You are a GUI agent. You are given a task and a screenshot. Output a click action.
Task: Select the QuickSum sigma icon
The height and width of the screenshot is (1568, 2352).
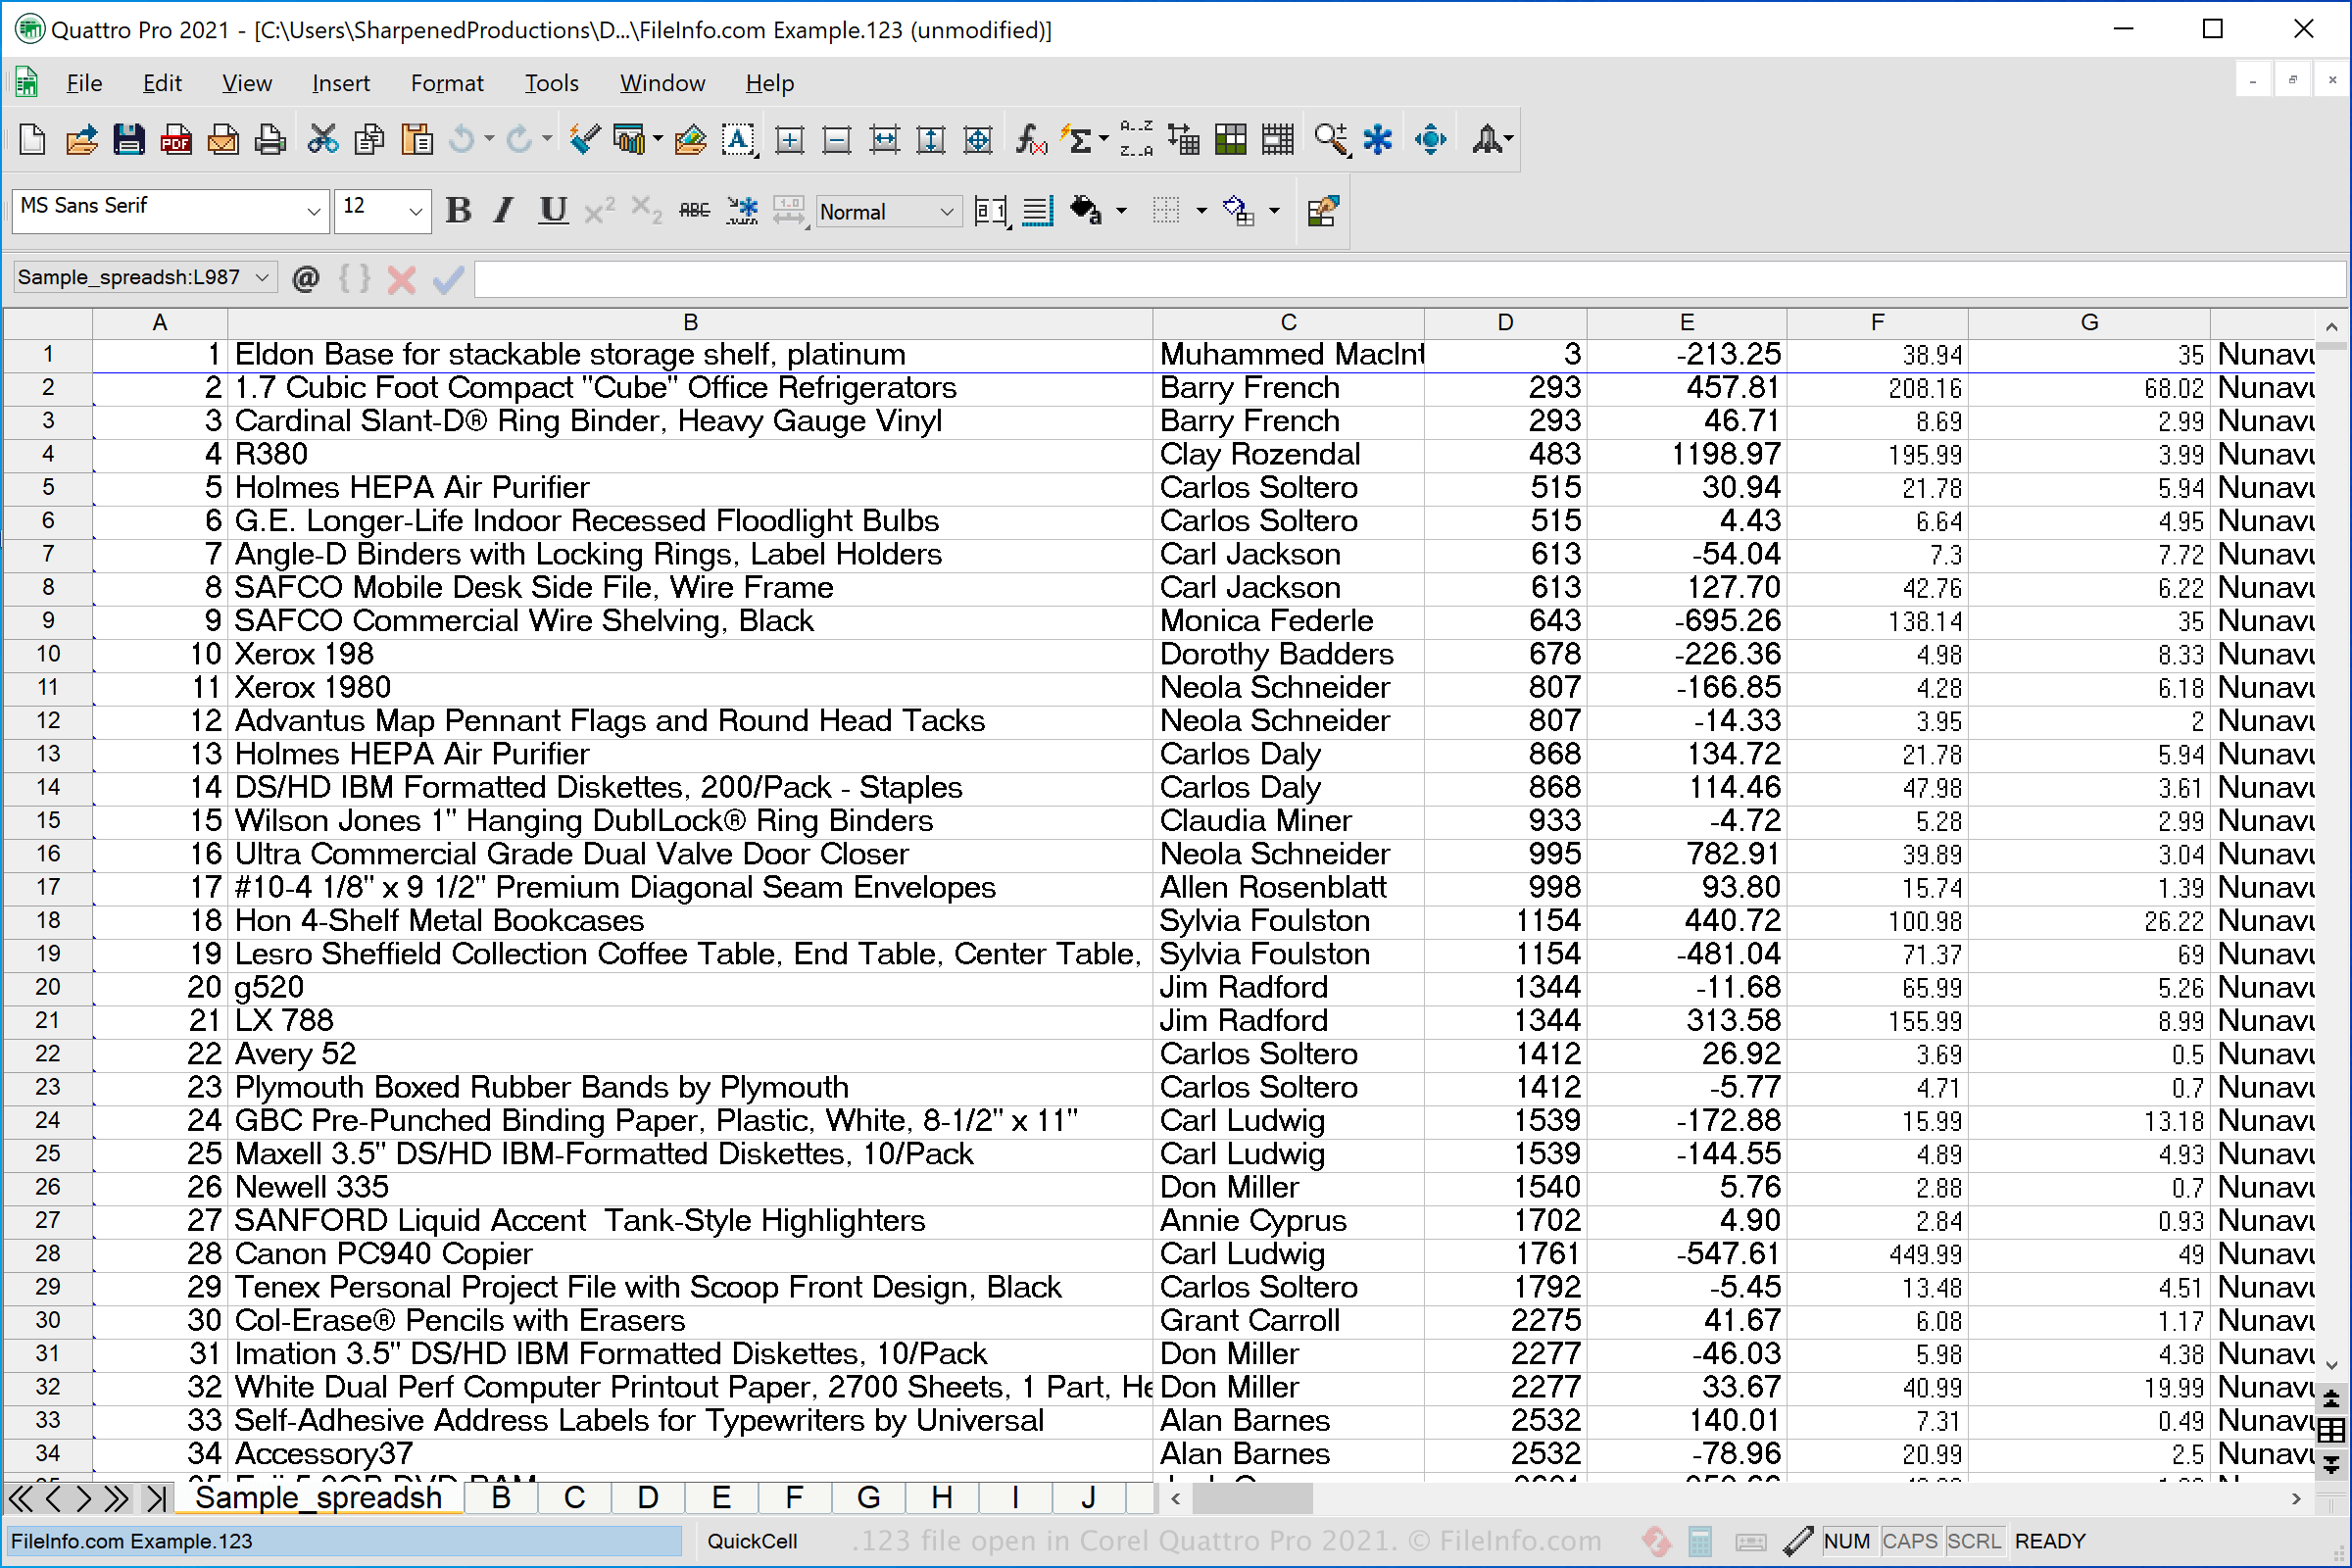point(1078,140)
